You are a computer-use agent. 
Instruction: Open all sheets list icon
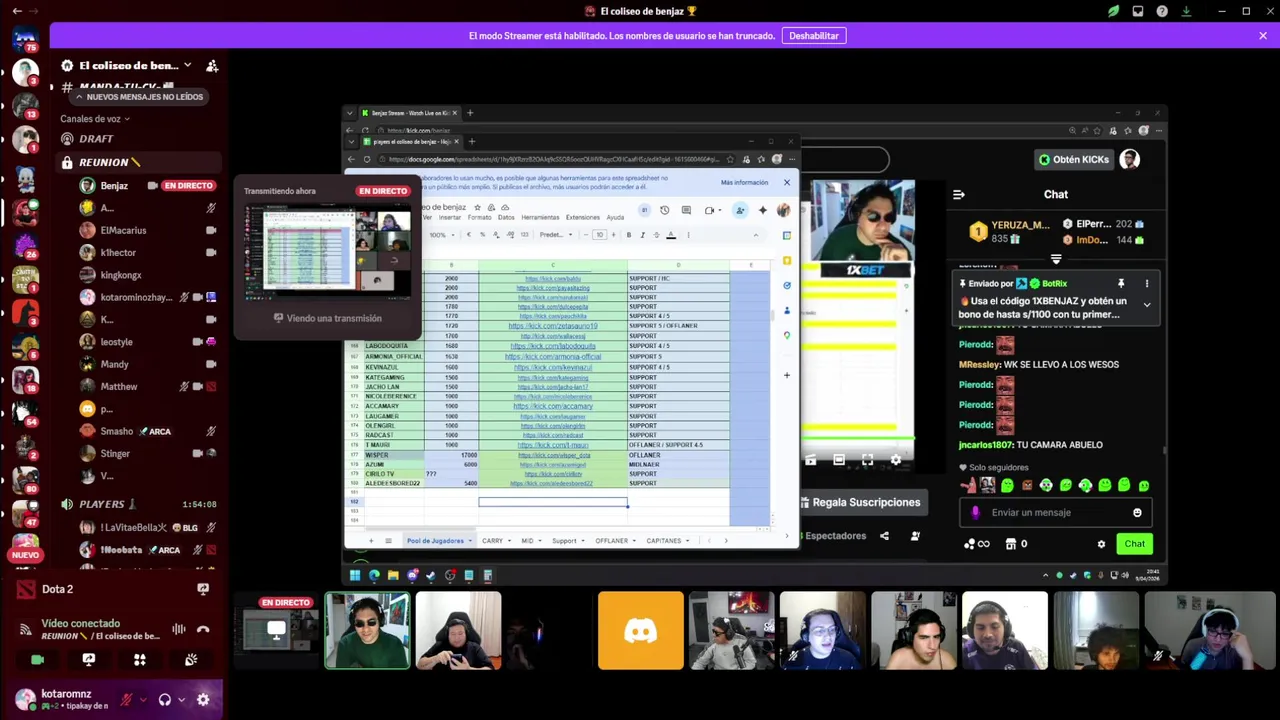pyautogui.click(x=388, y=541)
